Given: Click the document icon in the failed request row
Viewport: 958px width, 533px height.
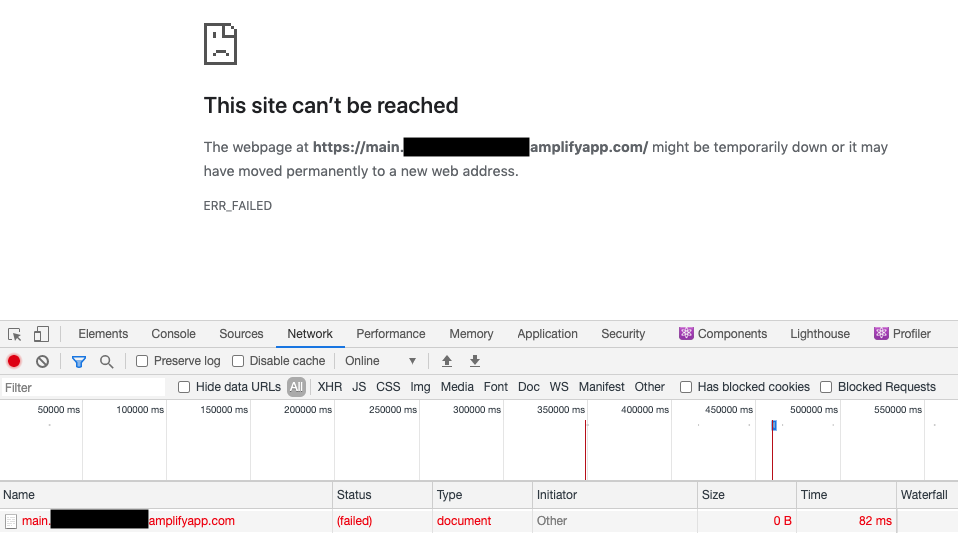Looking at the screenshot, I should coord(11,521).
